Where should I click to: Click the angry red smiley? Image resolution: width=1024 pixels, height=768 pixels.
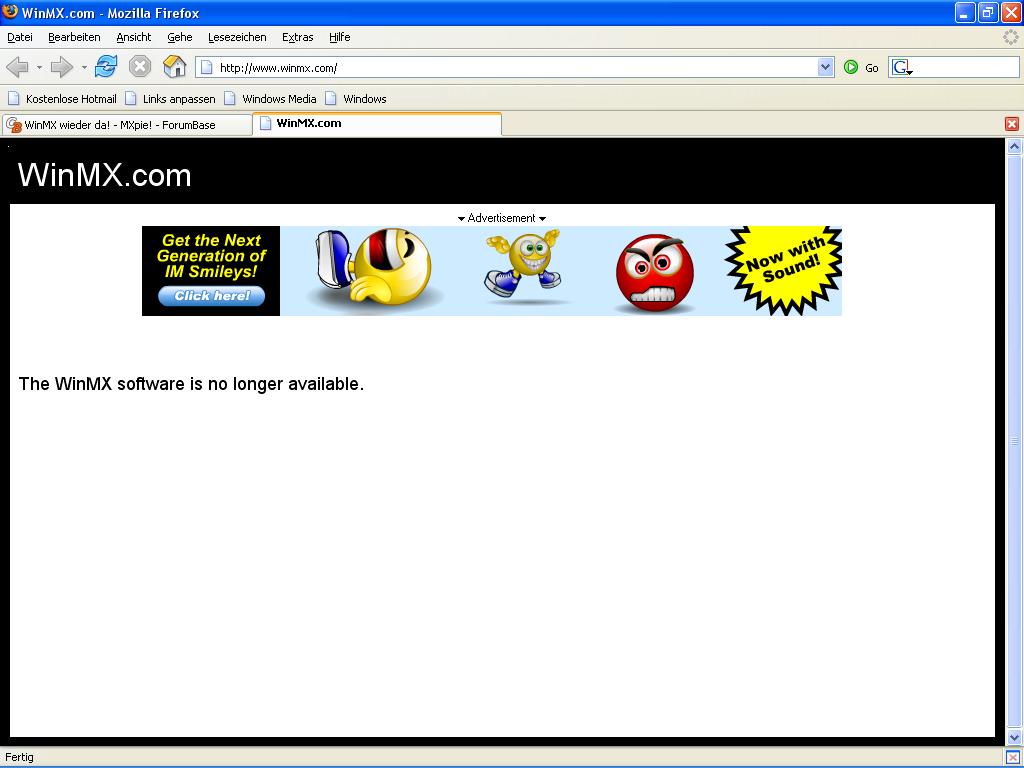tap(654, 272)
